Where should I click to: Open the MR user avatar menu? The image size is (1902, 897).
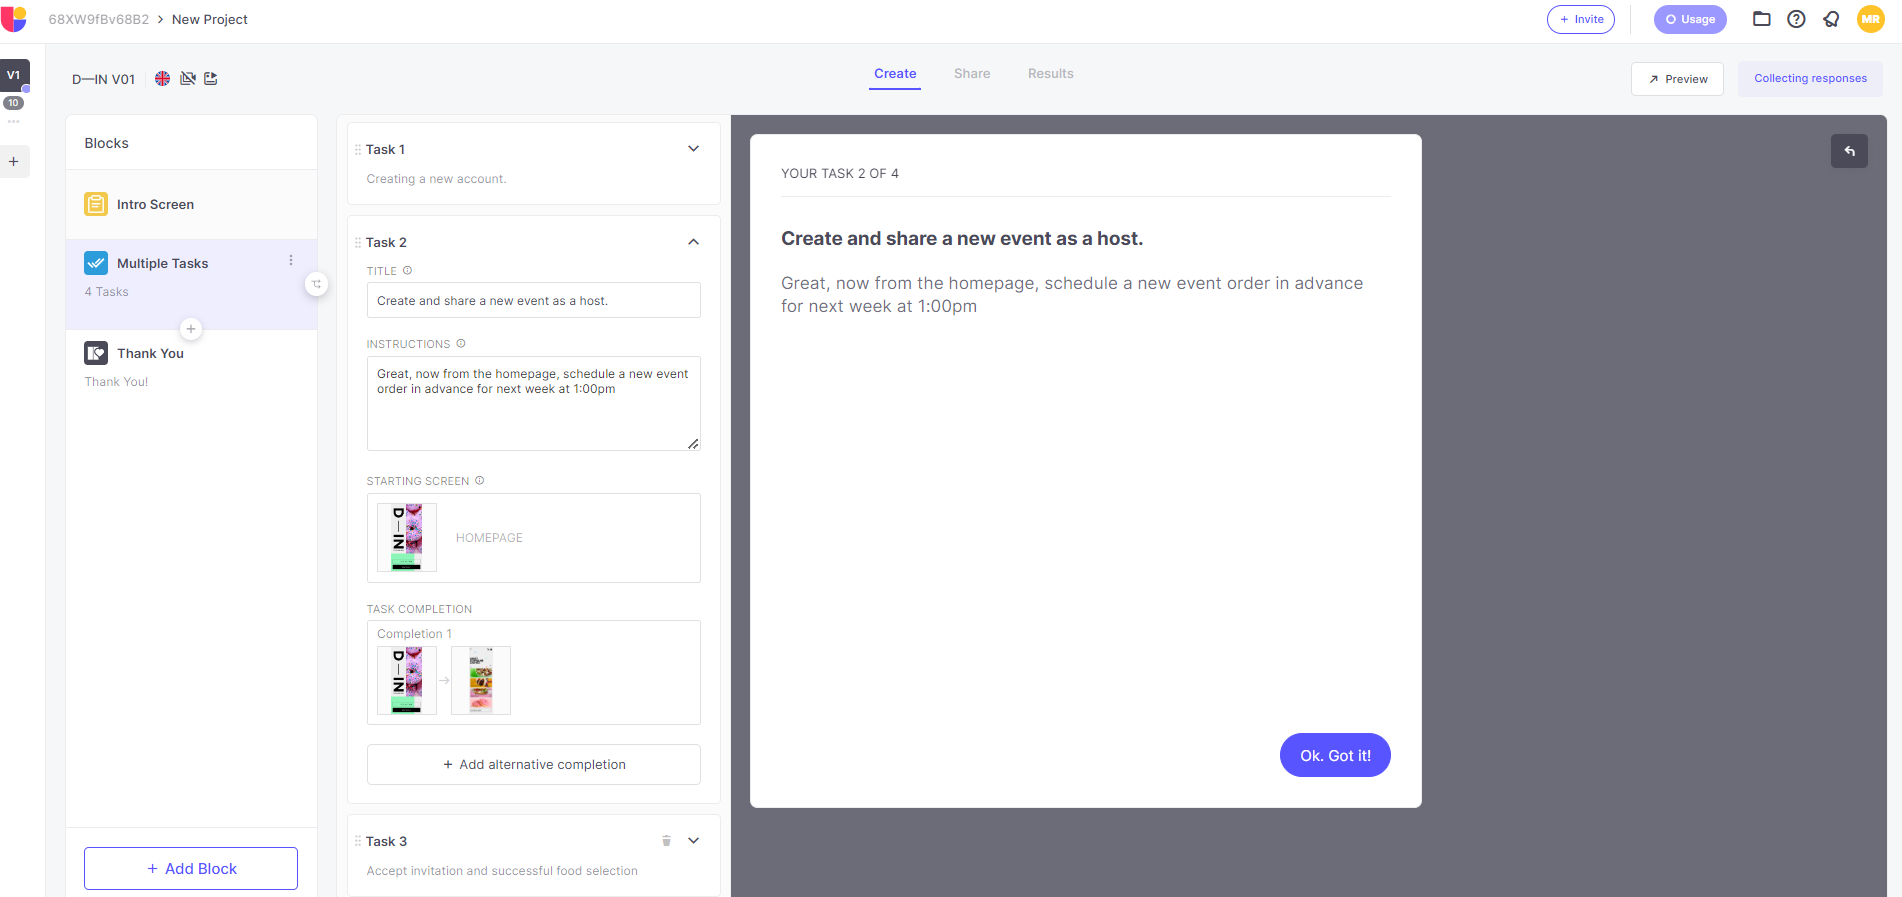(1870, 19)
